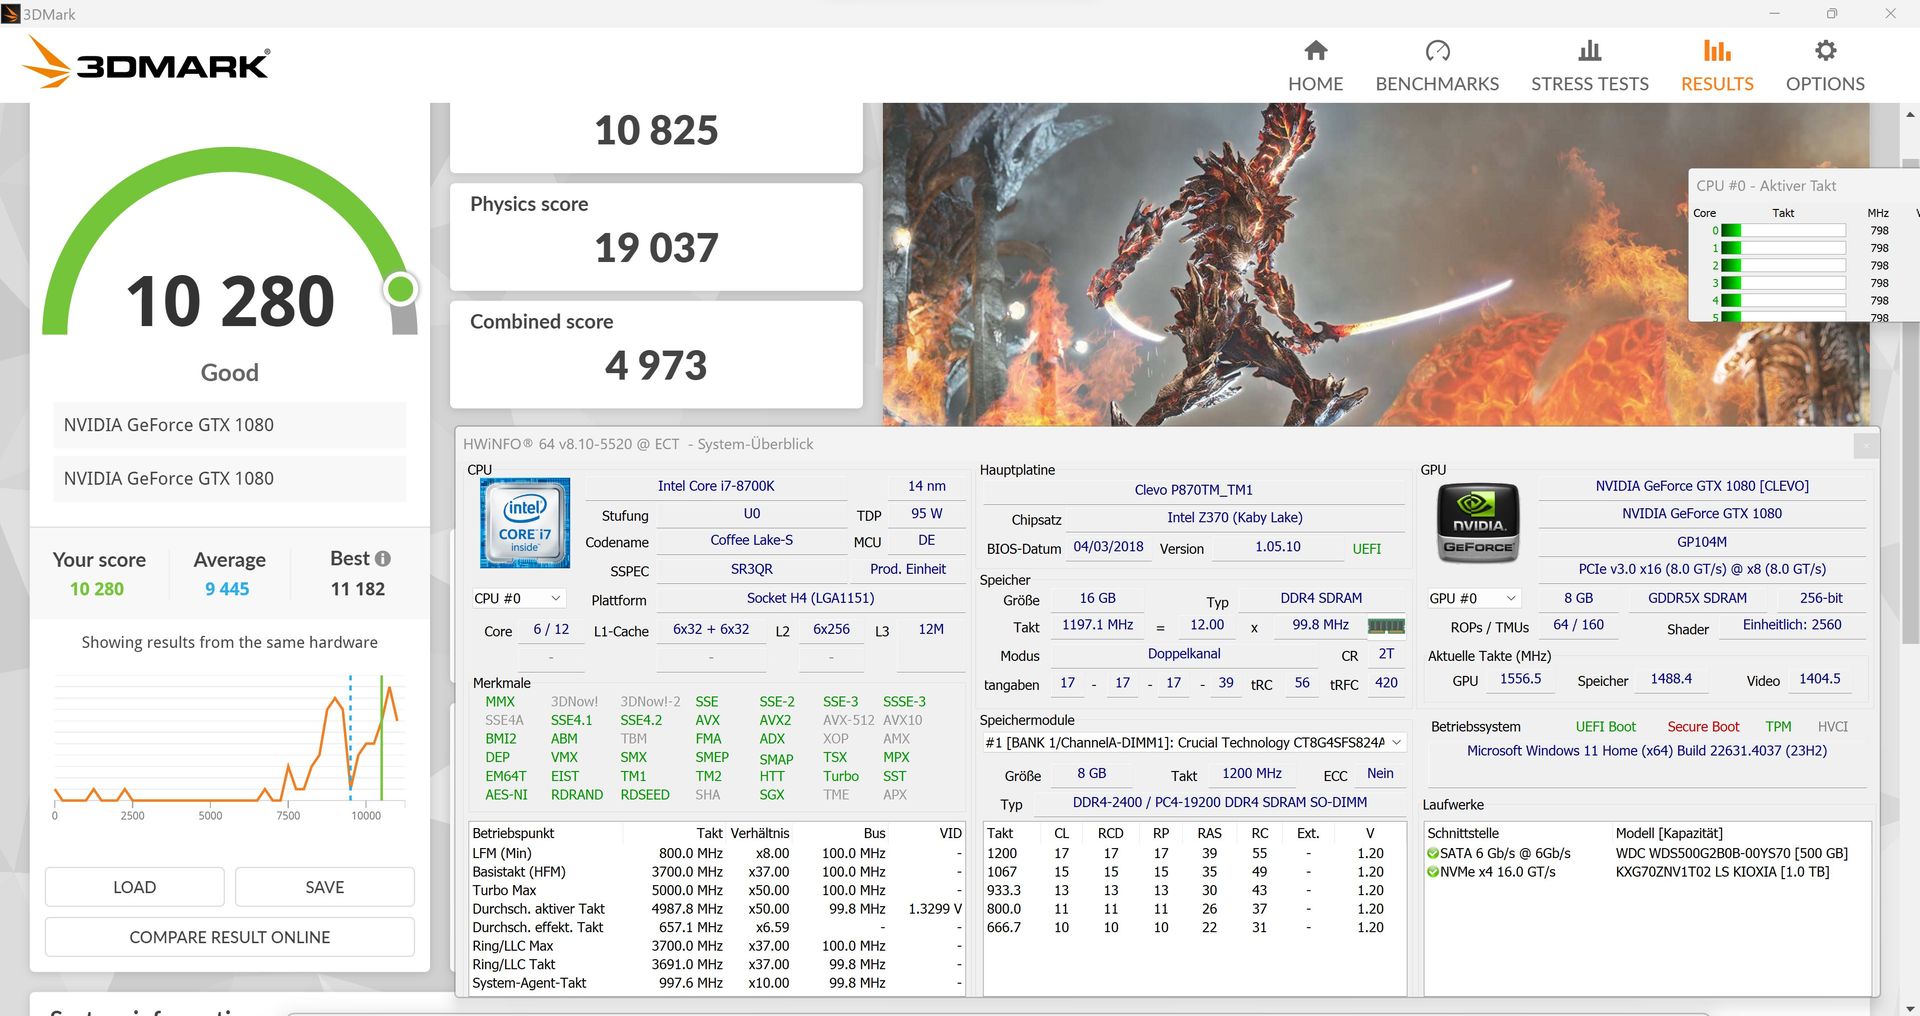The image size is (1920, 1016).
Task: Click the Combined score value 4 973
Action: point(656,365)
